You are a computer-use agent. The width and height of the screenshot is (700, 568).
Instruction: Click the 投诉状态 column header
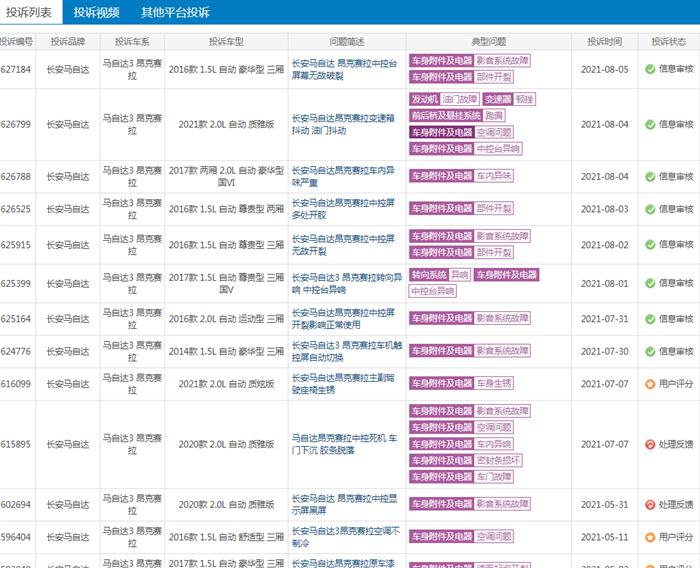point(669,42)
